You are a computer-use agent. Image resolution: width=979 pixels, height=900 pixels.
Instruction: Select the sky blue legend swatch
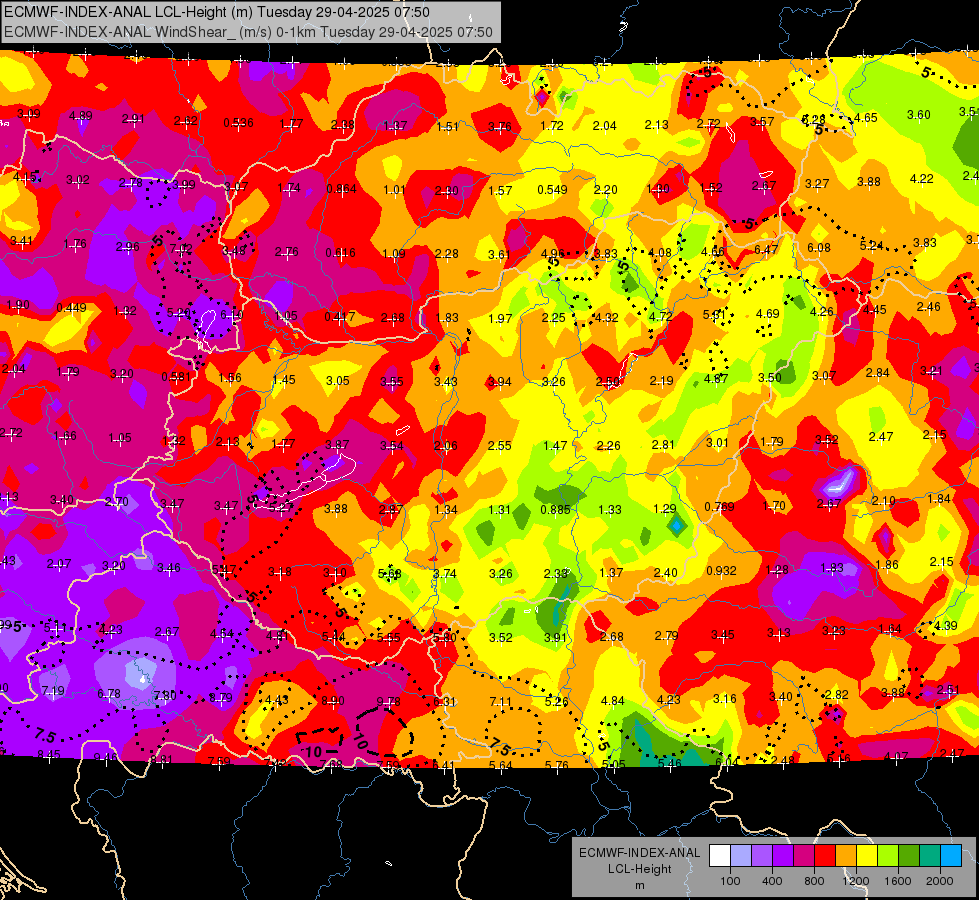pyautogui.click(x=950, y=856)
